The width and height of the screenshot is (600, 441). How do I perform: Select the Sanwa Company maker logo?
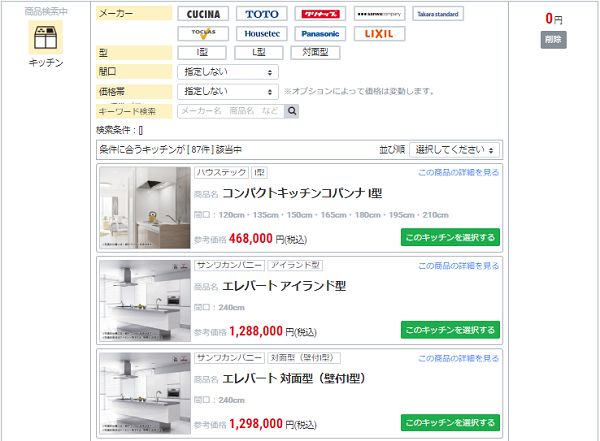[379, 14]
